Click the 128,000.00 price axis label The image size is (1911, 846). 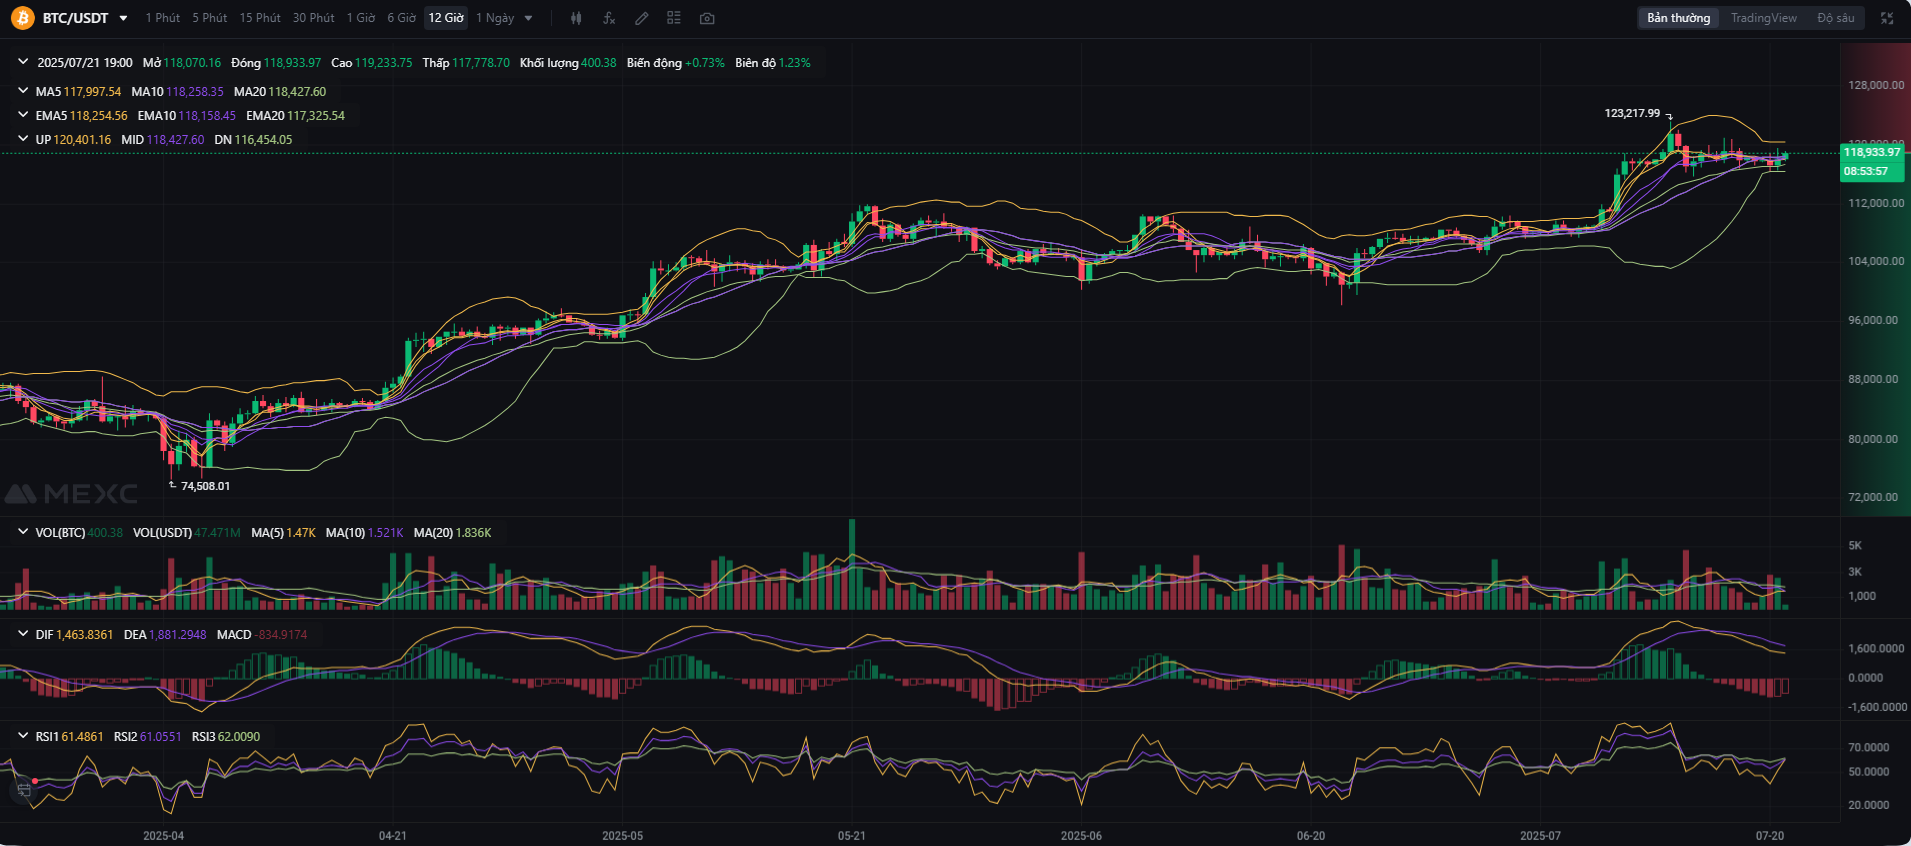point(1876,85)
